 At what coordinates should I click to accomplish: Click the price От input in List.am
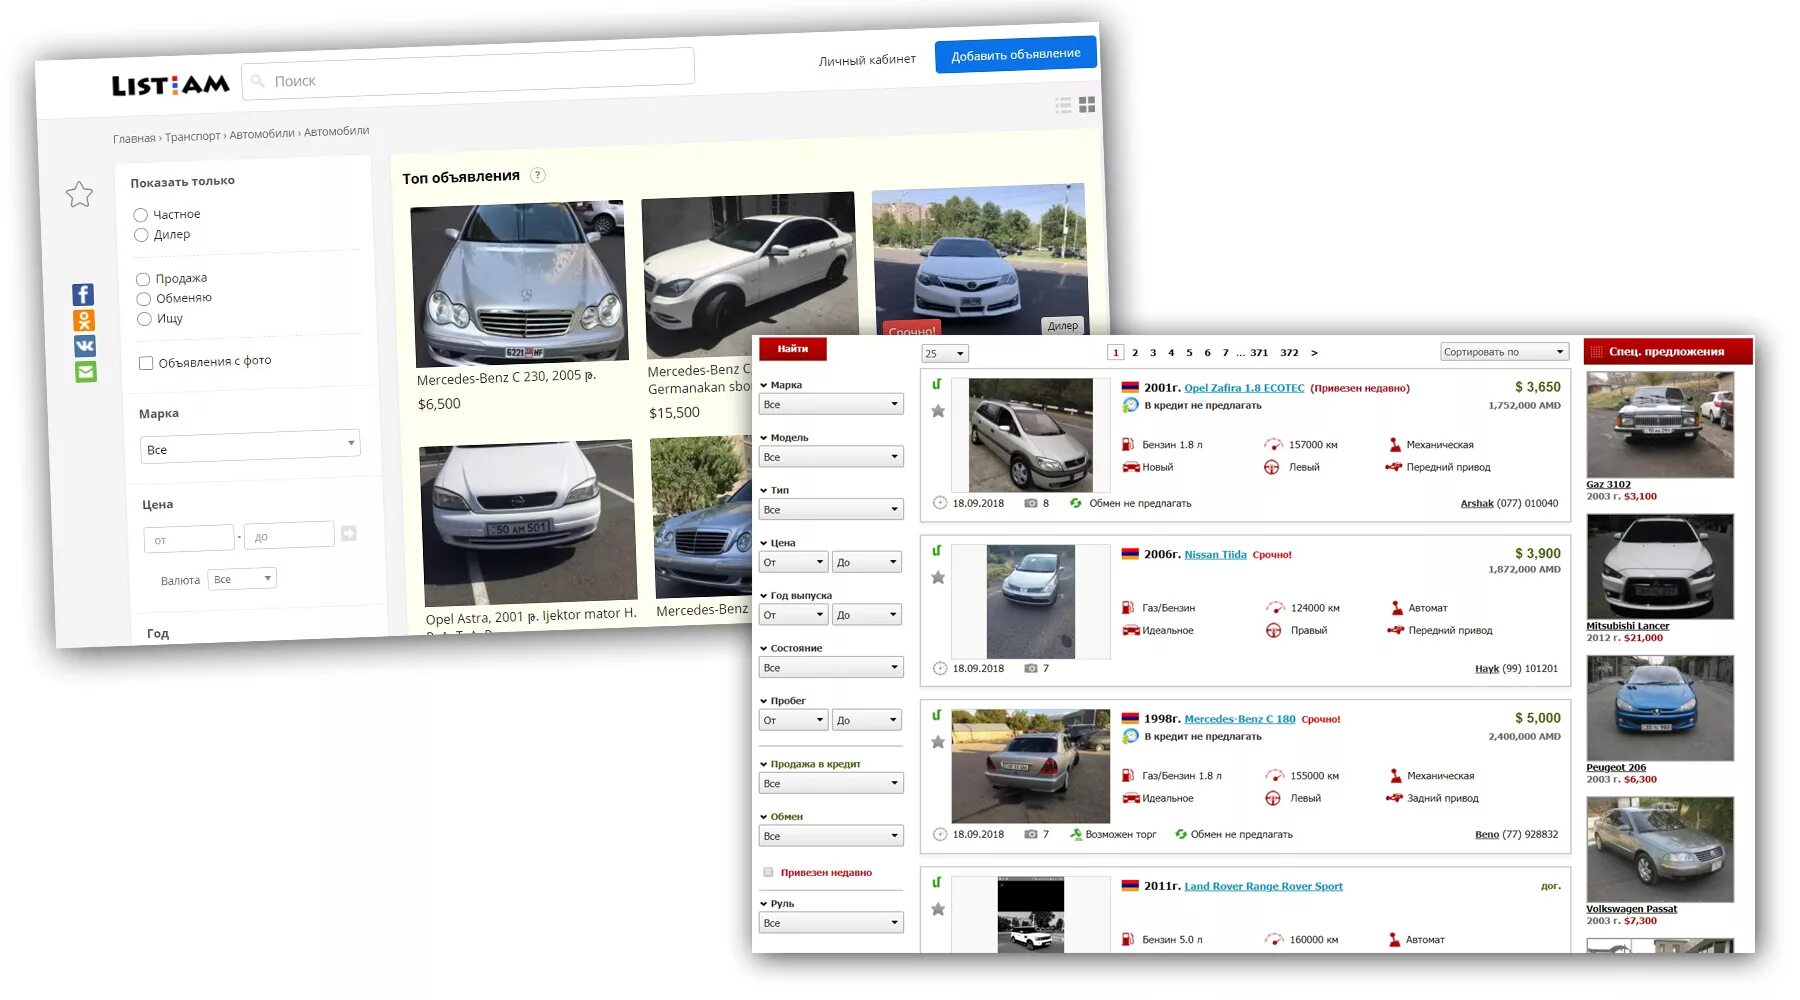(189, 539)
